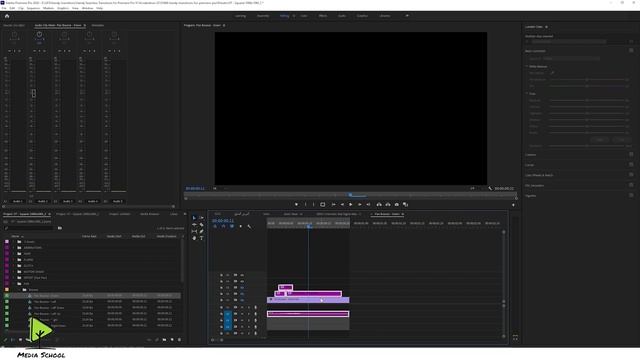640x360 pixels.
Task: Switch to the Color workspace
Action: click(304, 16)
